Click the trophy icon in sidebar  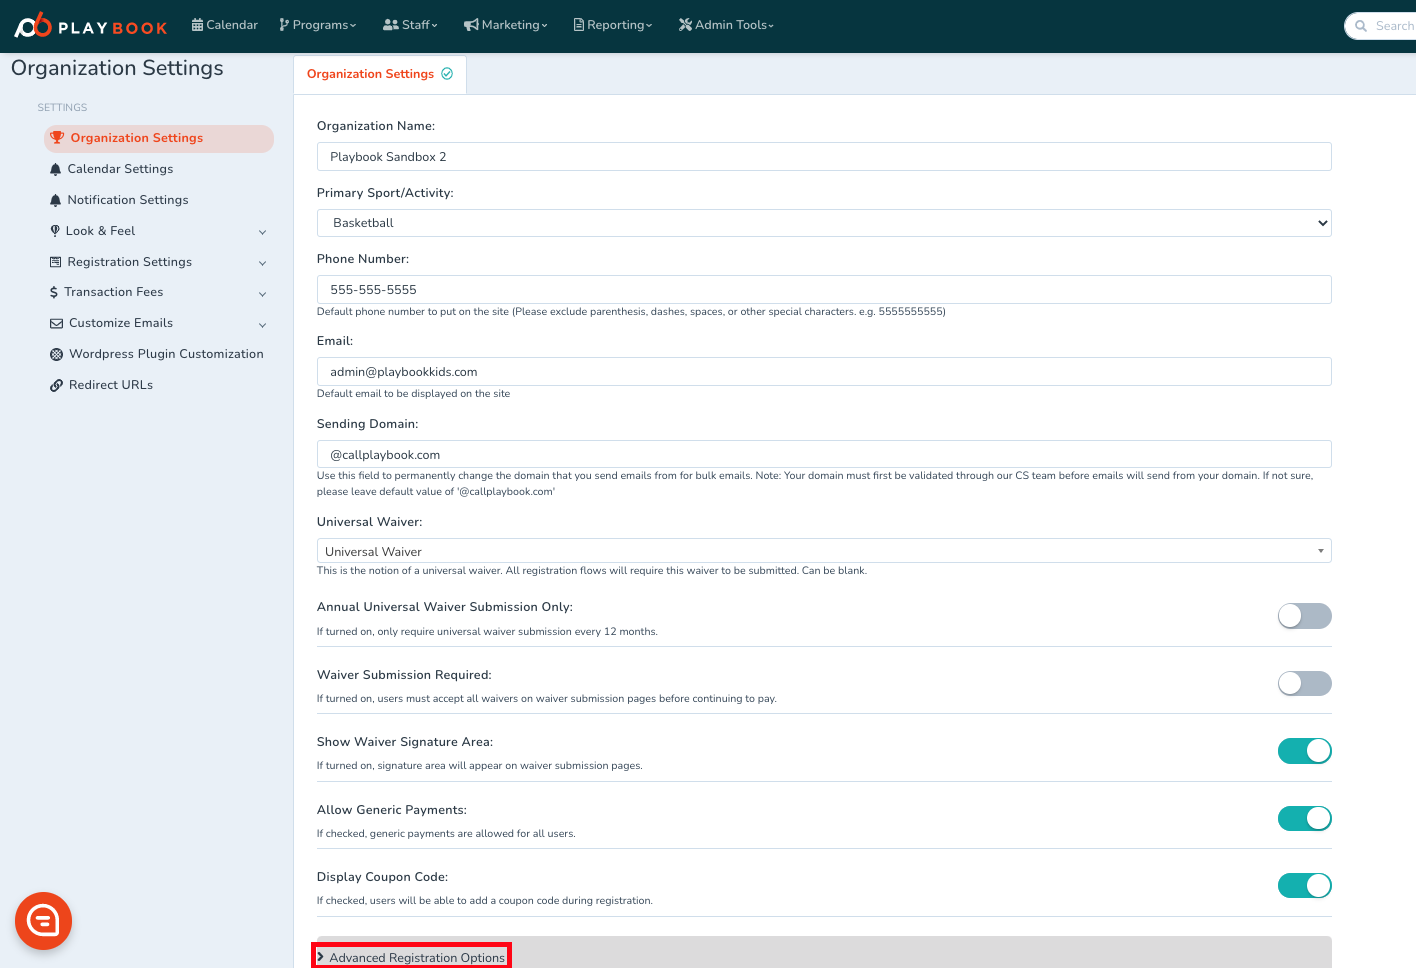point(57,138)
